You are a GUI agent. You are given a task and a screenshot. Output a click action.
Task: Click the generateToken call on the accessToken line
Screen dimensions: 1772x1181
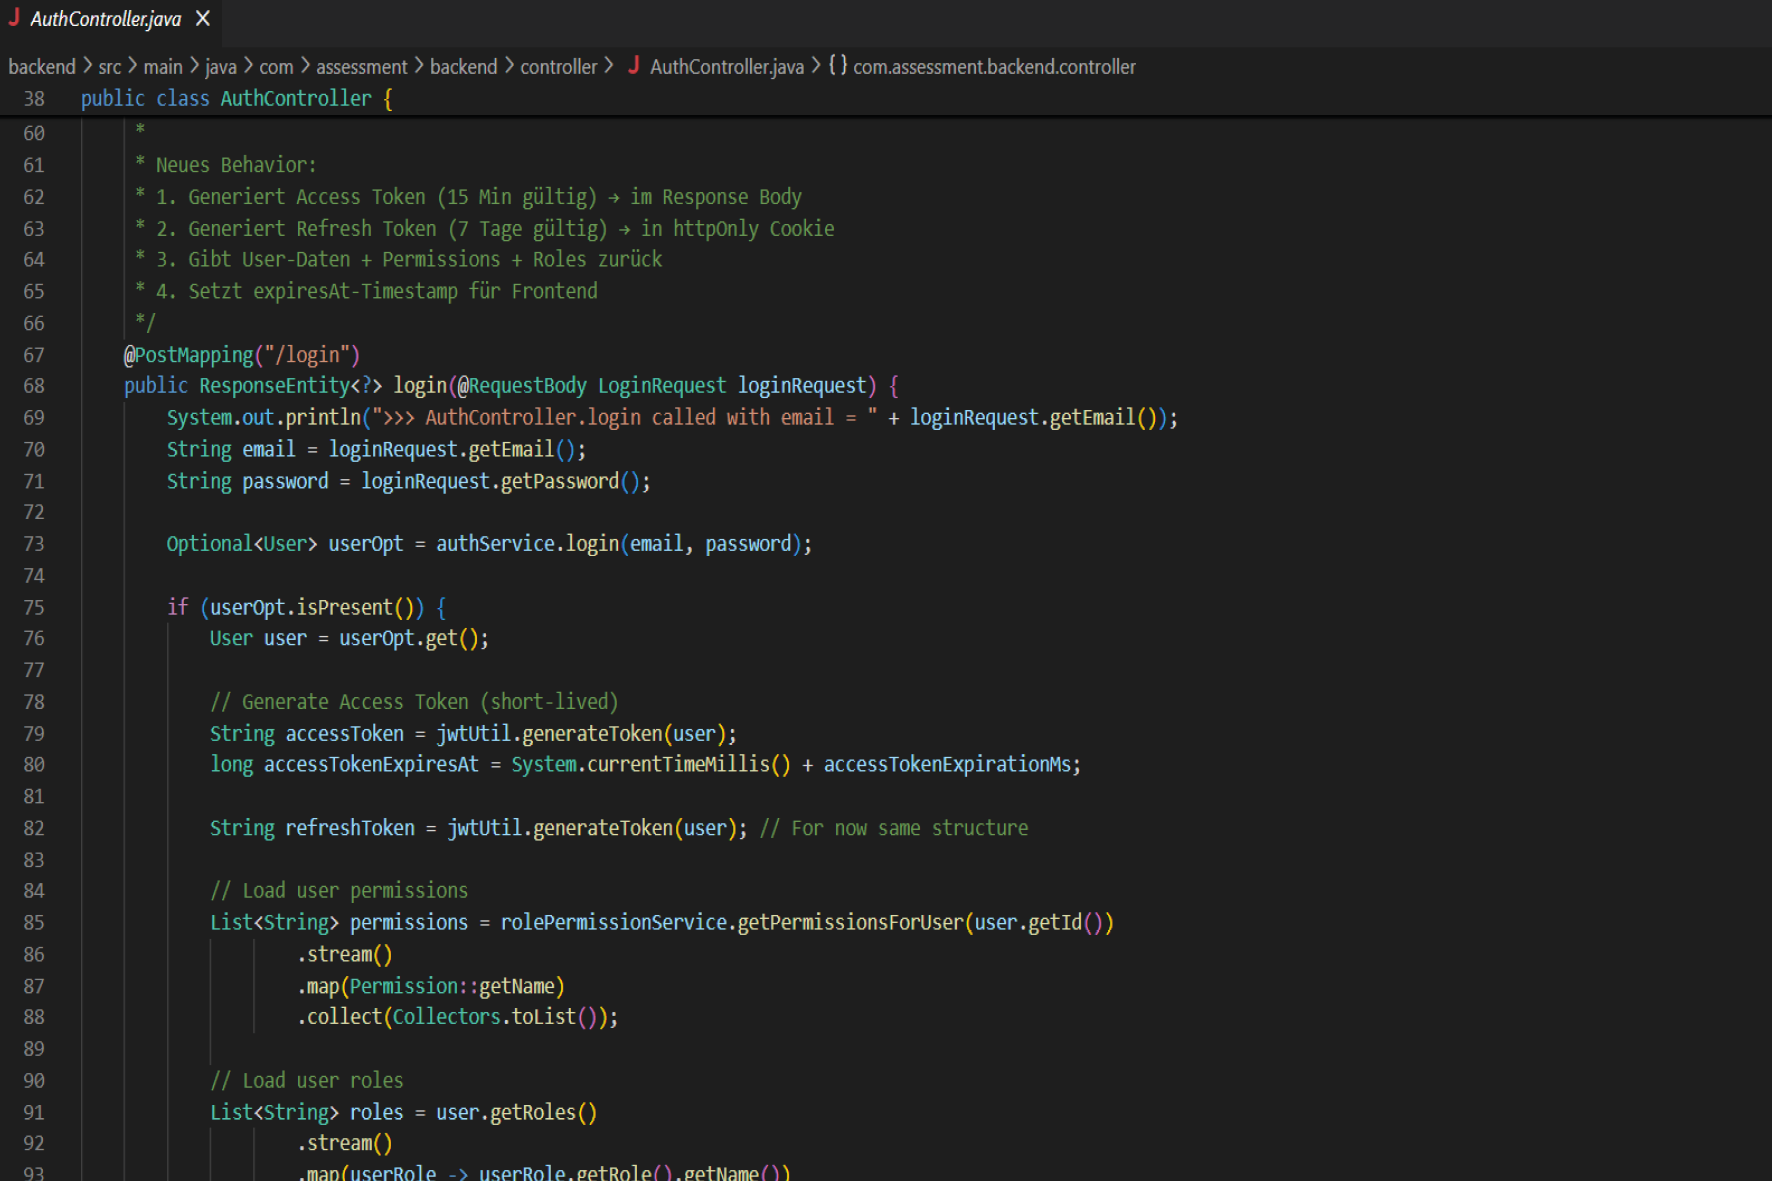point(592,734)
